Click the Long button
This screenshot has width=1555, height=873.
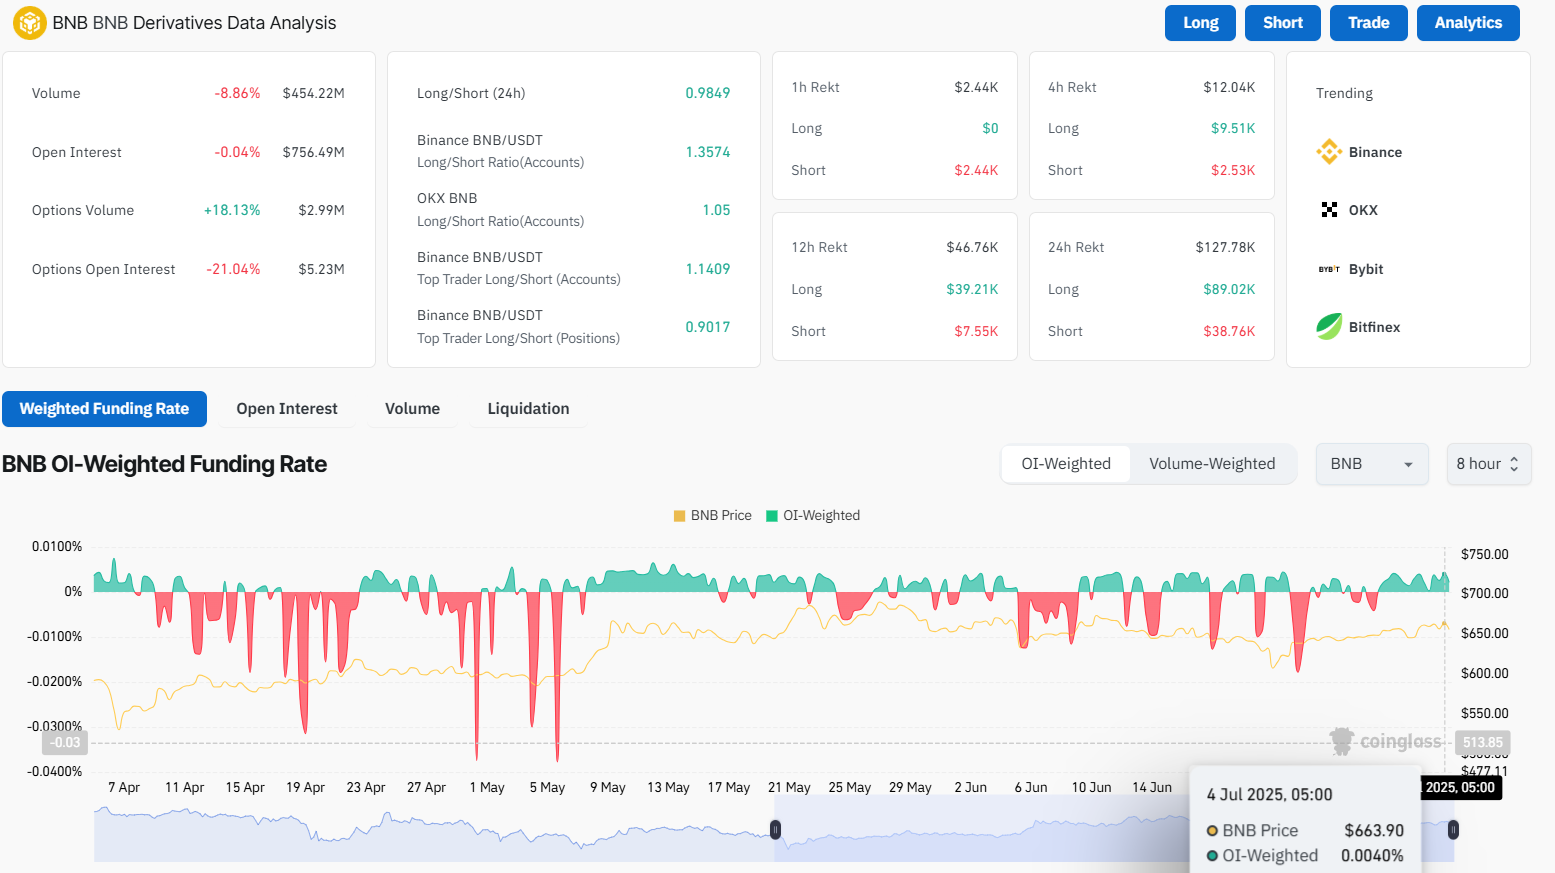(1200, 23)
